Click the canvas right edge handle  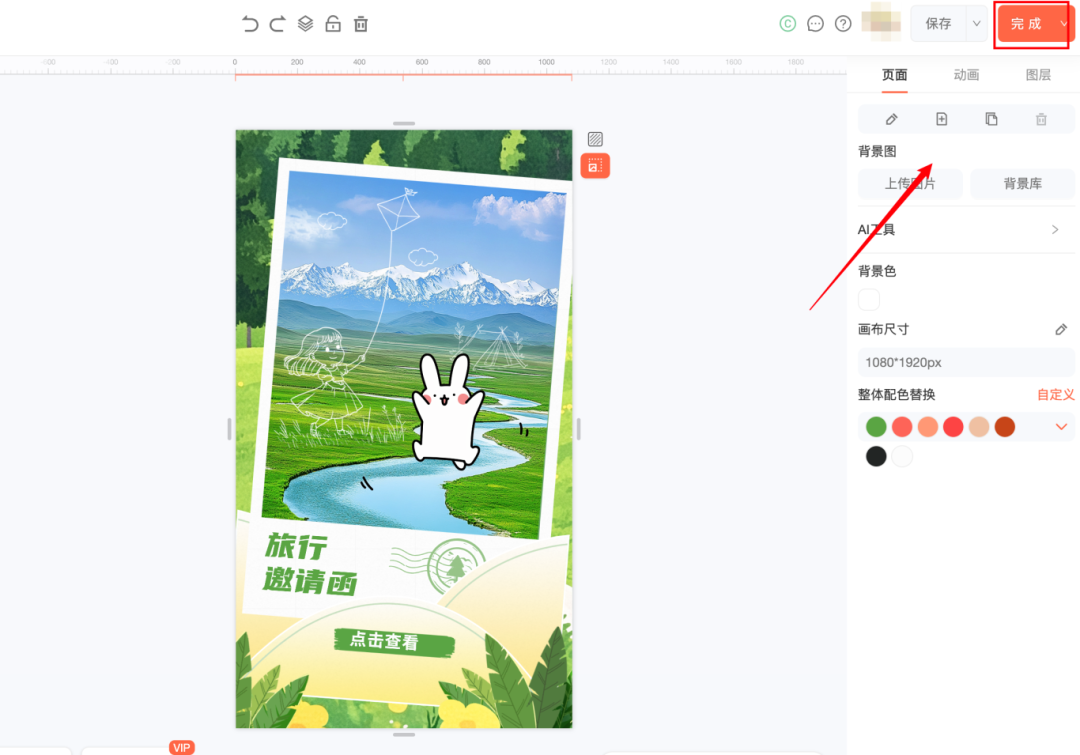click(x=579, y=428)
